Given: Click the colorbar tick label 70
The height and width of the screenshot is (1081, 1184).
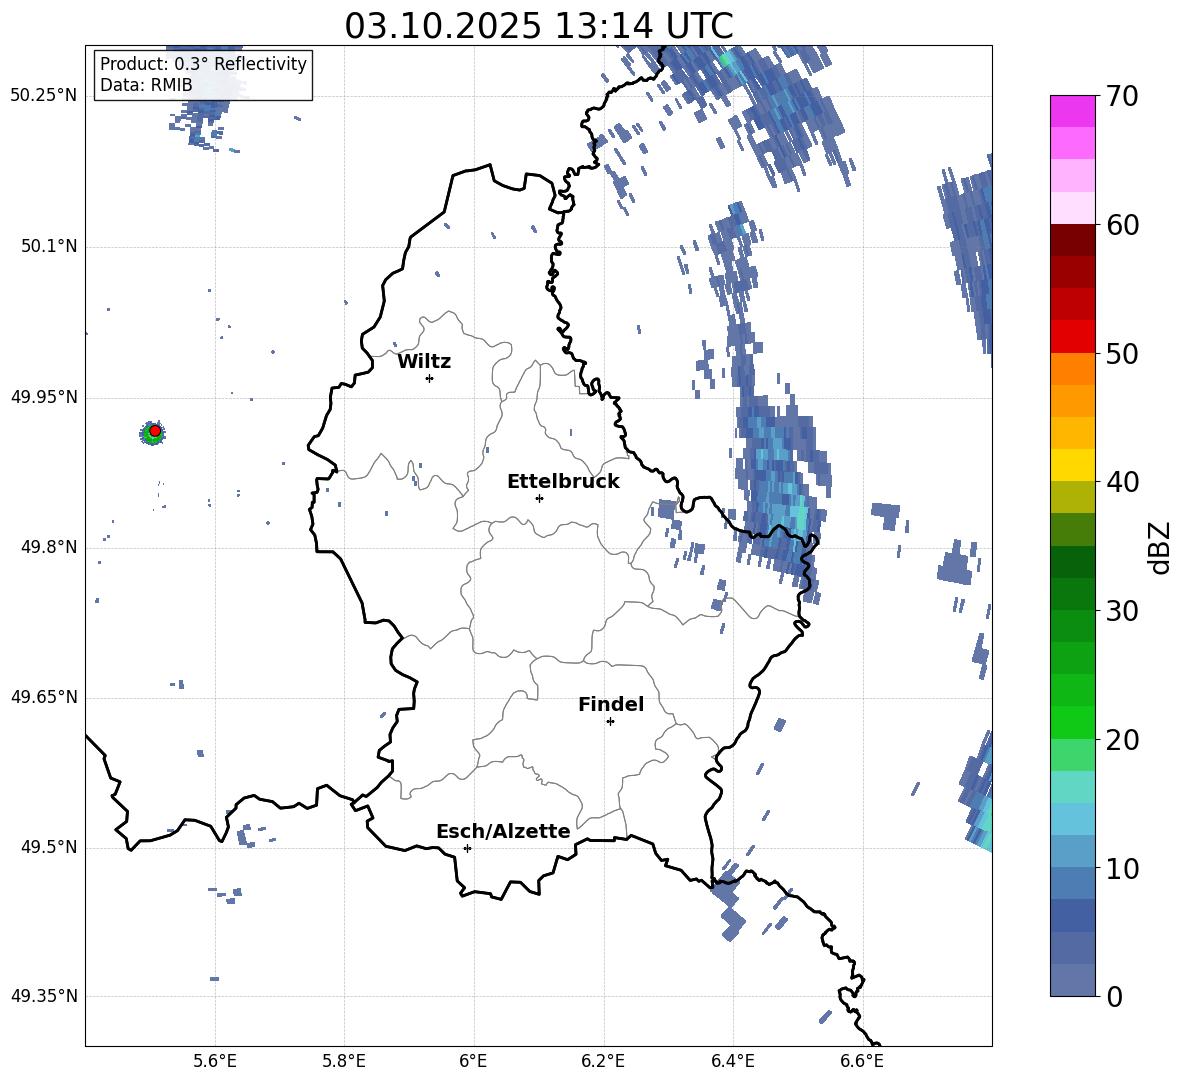Looking at the screenshot, I should pyautogui.click(x=1122, y=97).
